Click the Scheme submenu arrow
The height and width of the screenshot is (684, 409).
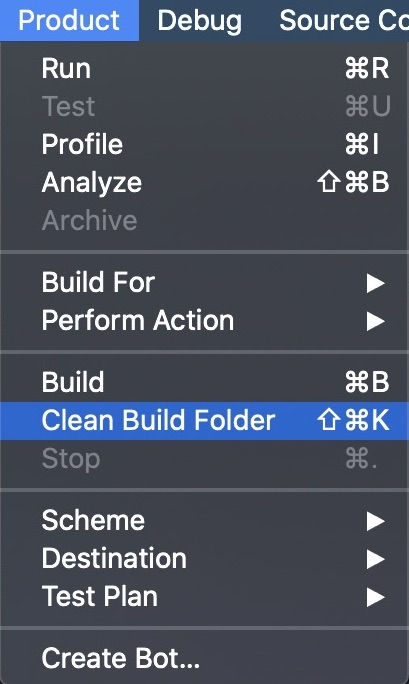point(375,521)
